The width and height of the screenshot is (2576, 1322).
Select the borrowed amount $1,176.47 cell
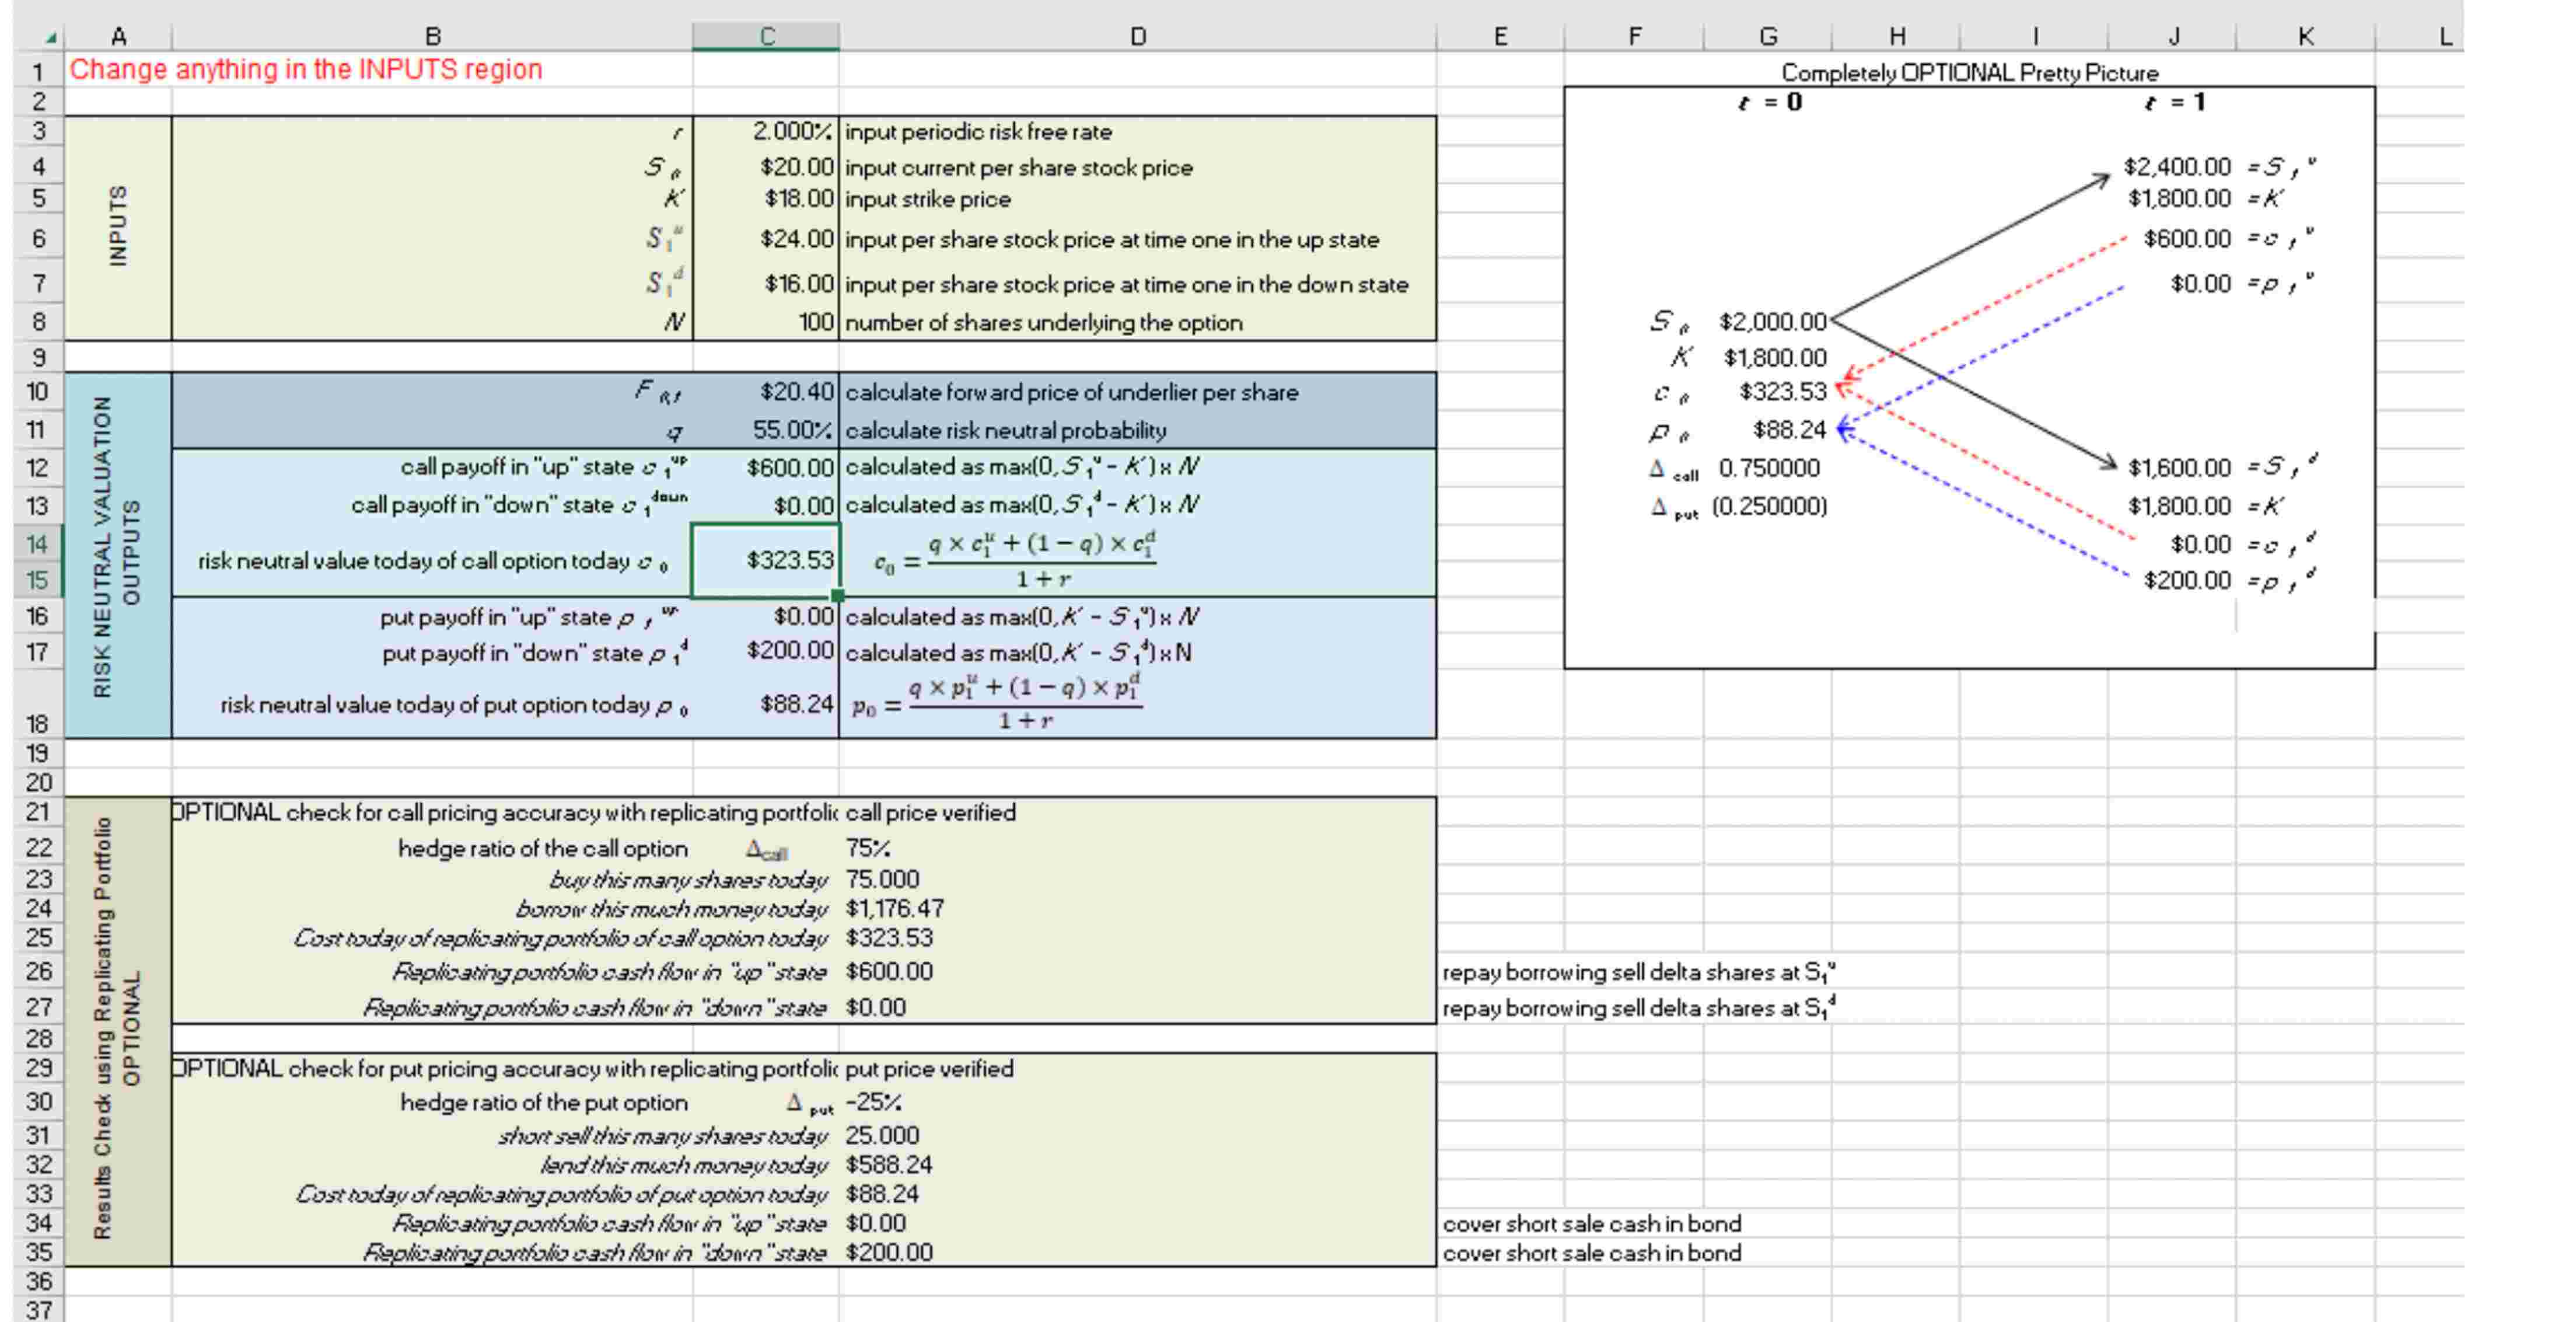click(x=894, y=908)
